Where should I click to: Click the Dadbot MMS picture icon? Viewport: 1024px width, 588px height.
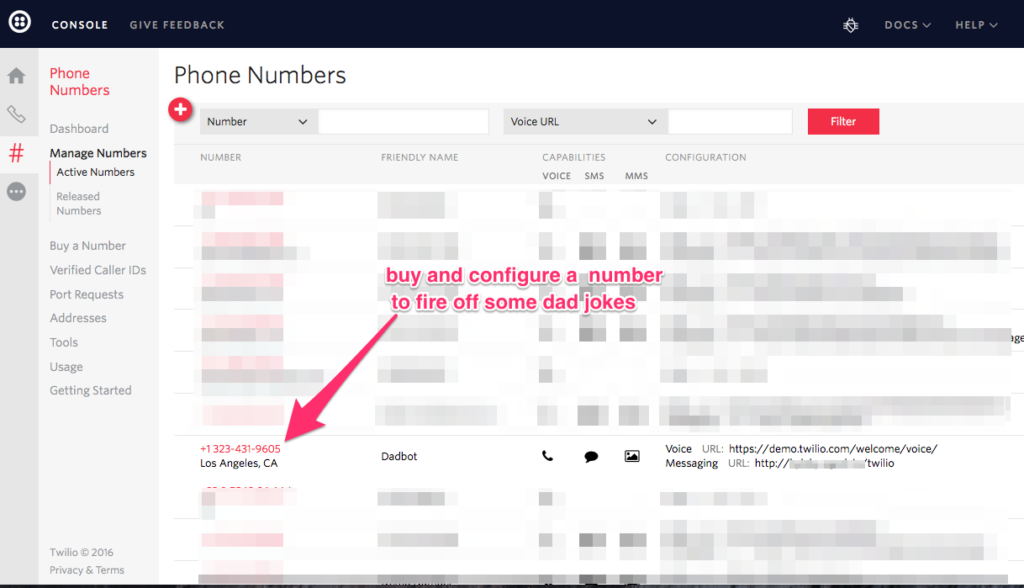coord(632,456)
